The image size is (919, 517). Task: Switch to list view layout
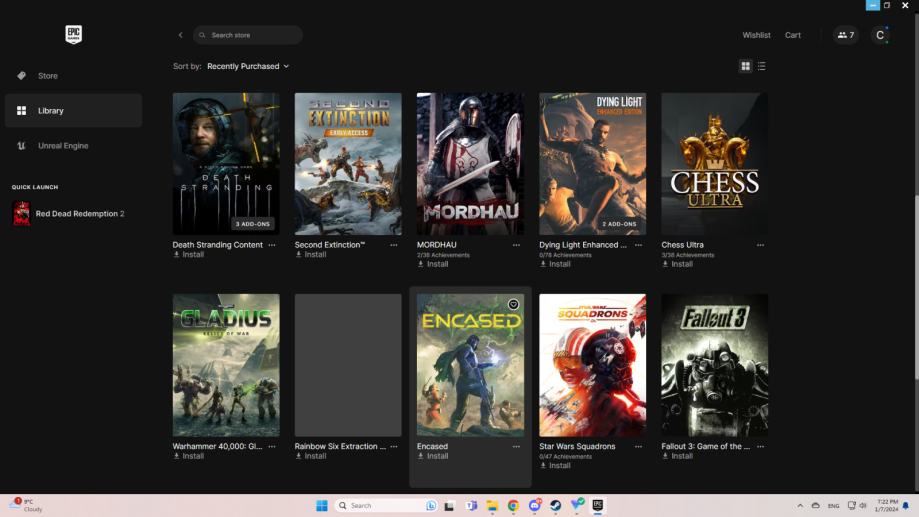click(x=761, y=66)
